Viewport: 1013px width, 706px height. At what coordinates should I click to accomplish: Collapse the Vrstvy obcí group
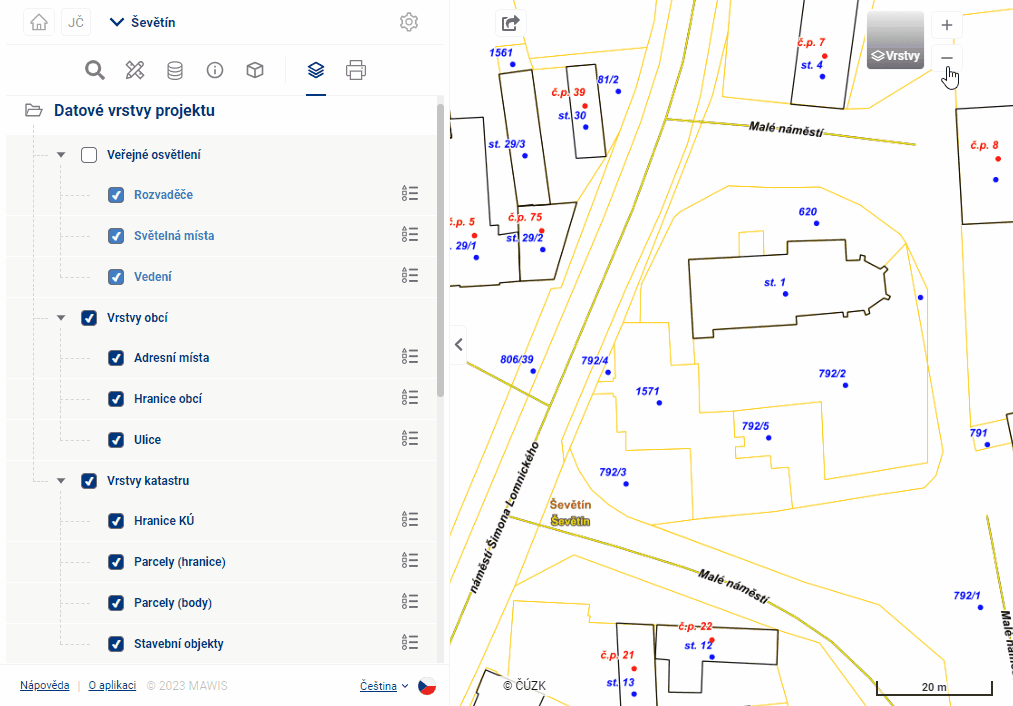(61, 318)
